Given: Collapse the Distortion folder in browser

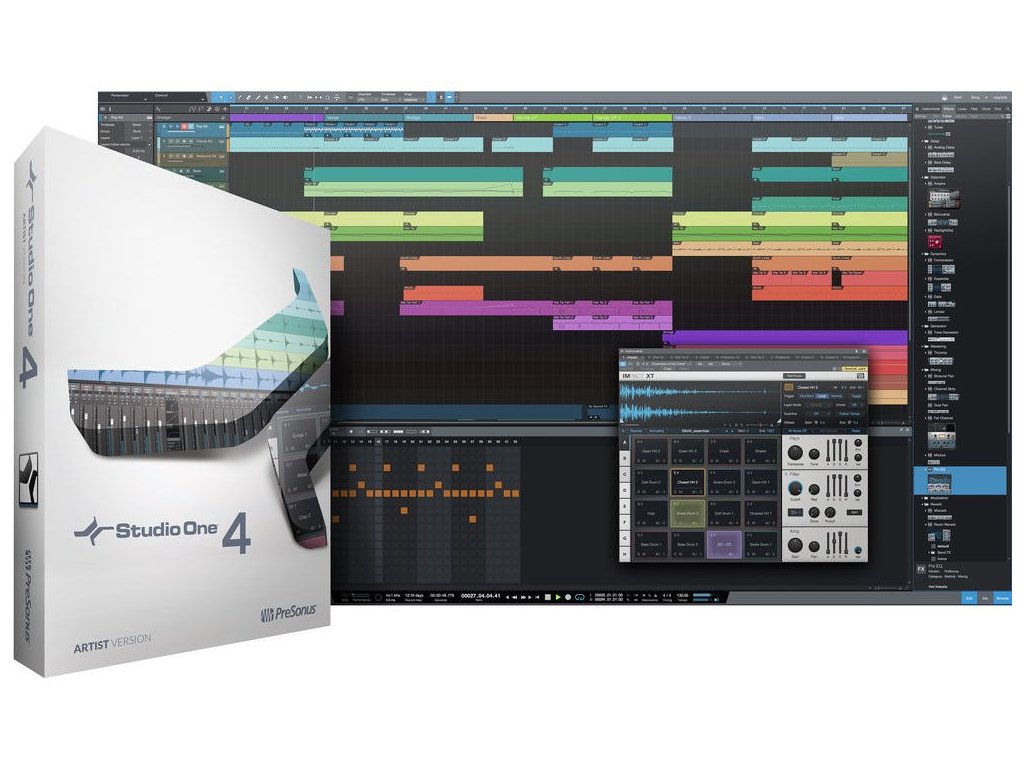Looking at the screenshot, I should click(x=923, y=177).
